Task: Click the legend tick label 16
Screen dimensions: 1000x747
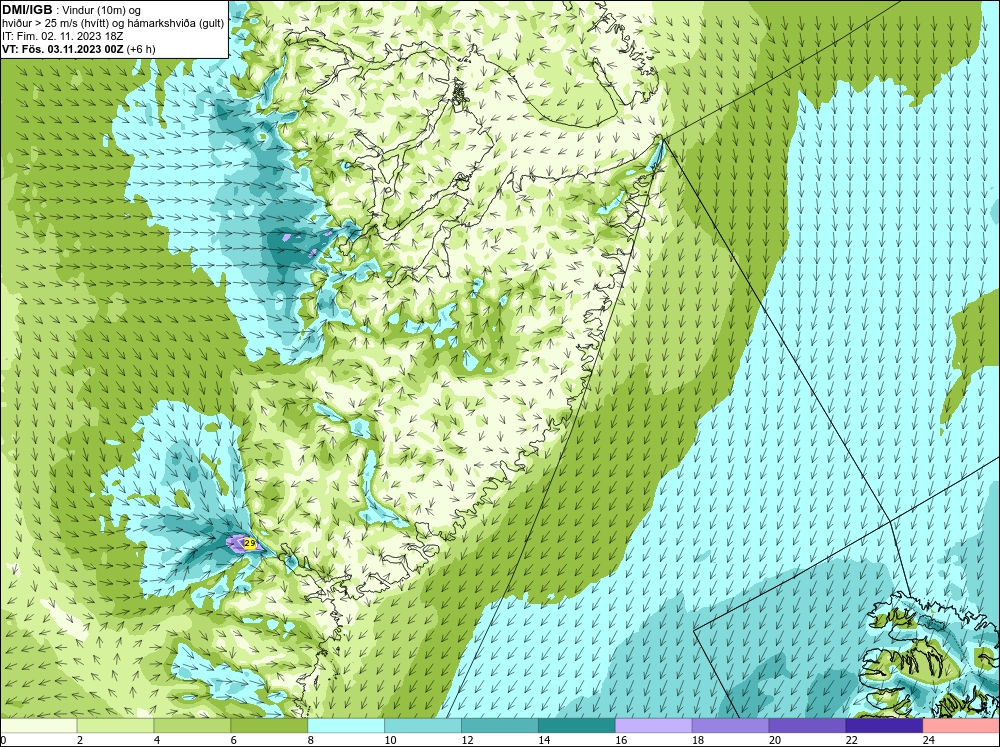Action: pyautogui.click(x=621, y=740)
